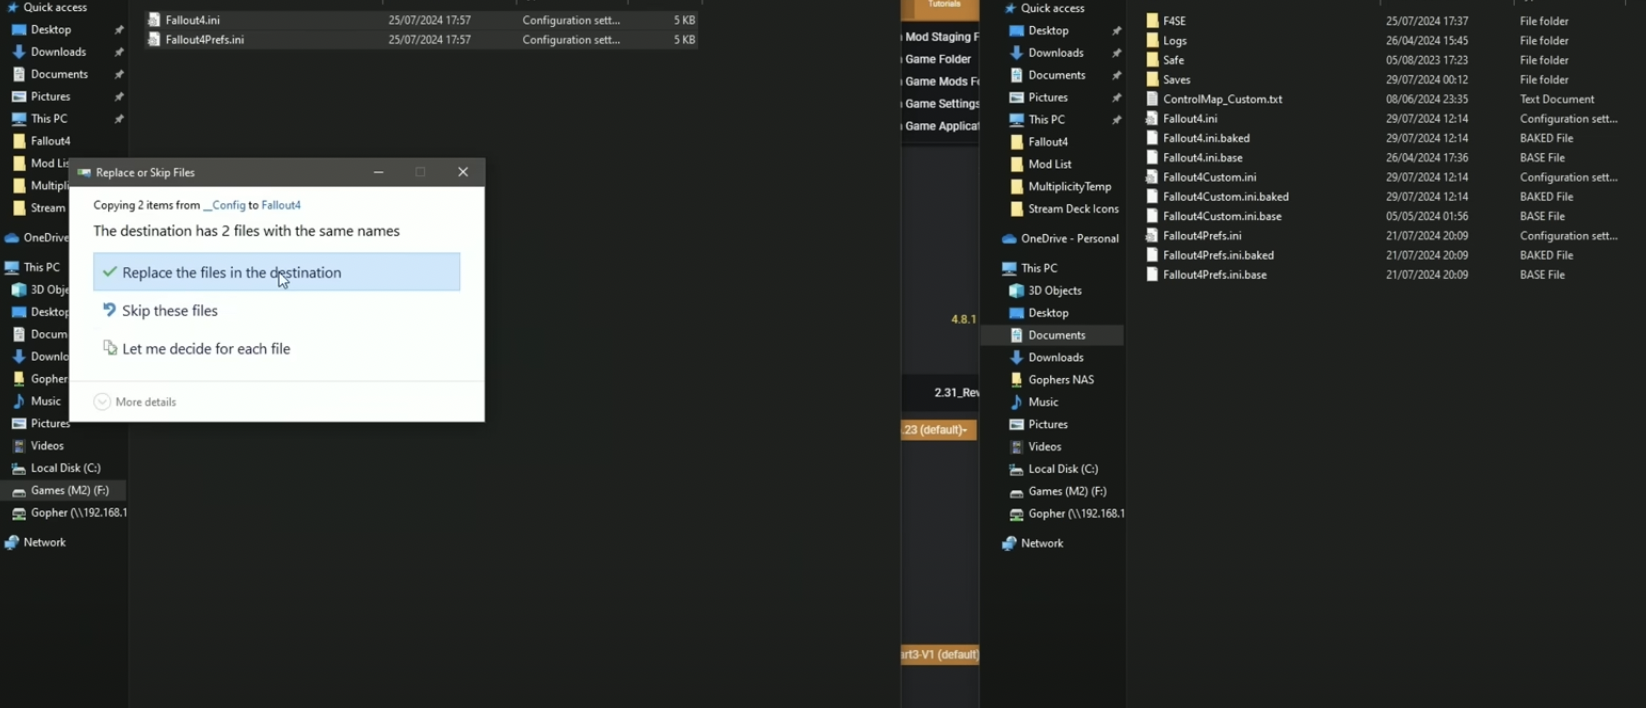This screenshot has width=1646, height=708.
Task: Select Fallout4Prefs.ini in the left file list
Action: [204, 40]
